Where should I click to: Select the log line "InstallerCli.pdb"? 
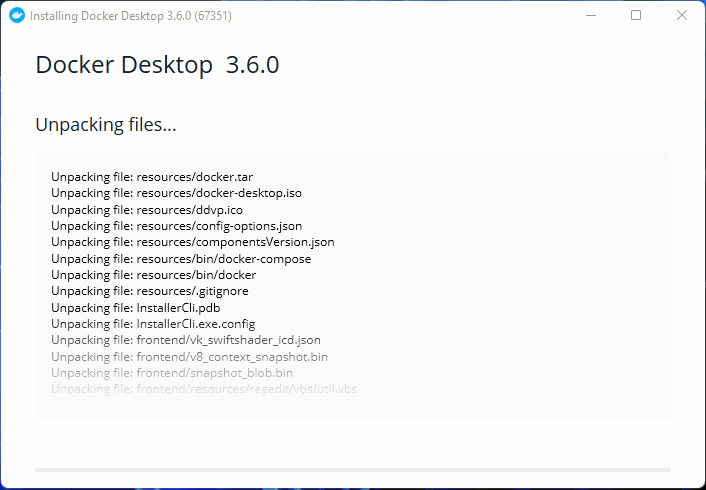tap(136, 308)
